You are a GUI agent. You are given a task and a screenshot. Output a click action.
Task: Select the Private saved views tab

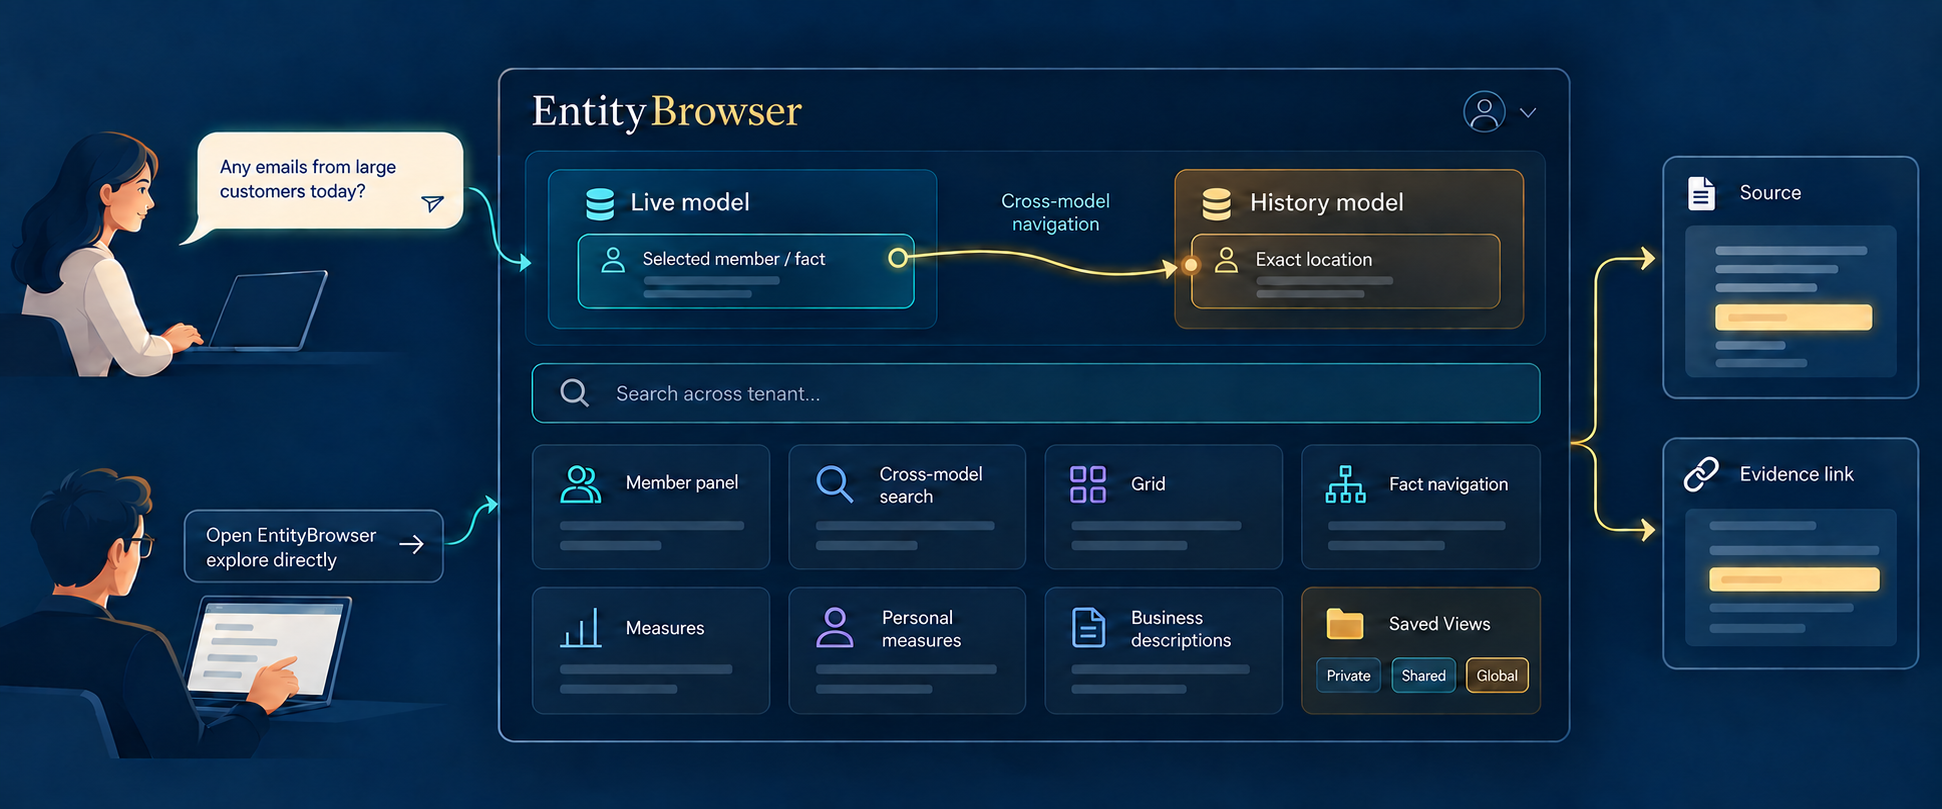1348,676
